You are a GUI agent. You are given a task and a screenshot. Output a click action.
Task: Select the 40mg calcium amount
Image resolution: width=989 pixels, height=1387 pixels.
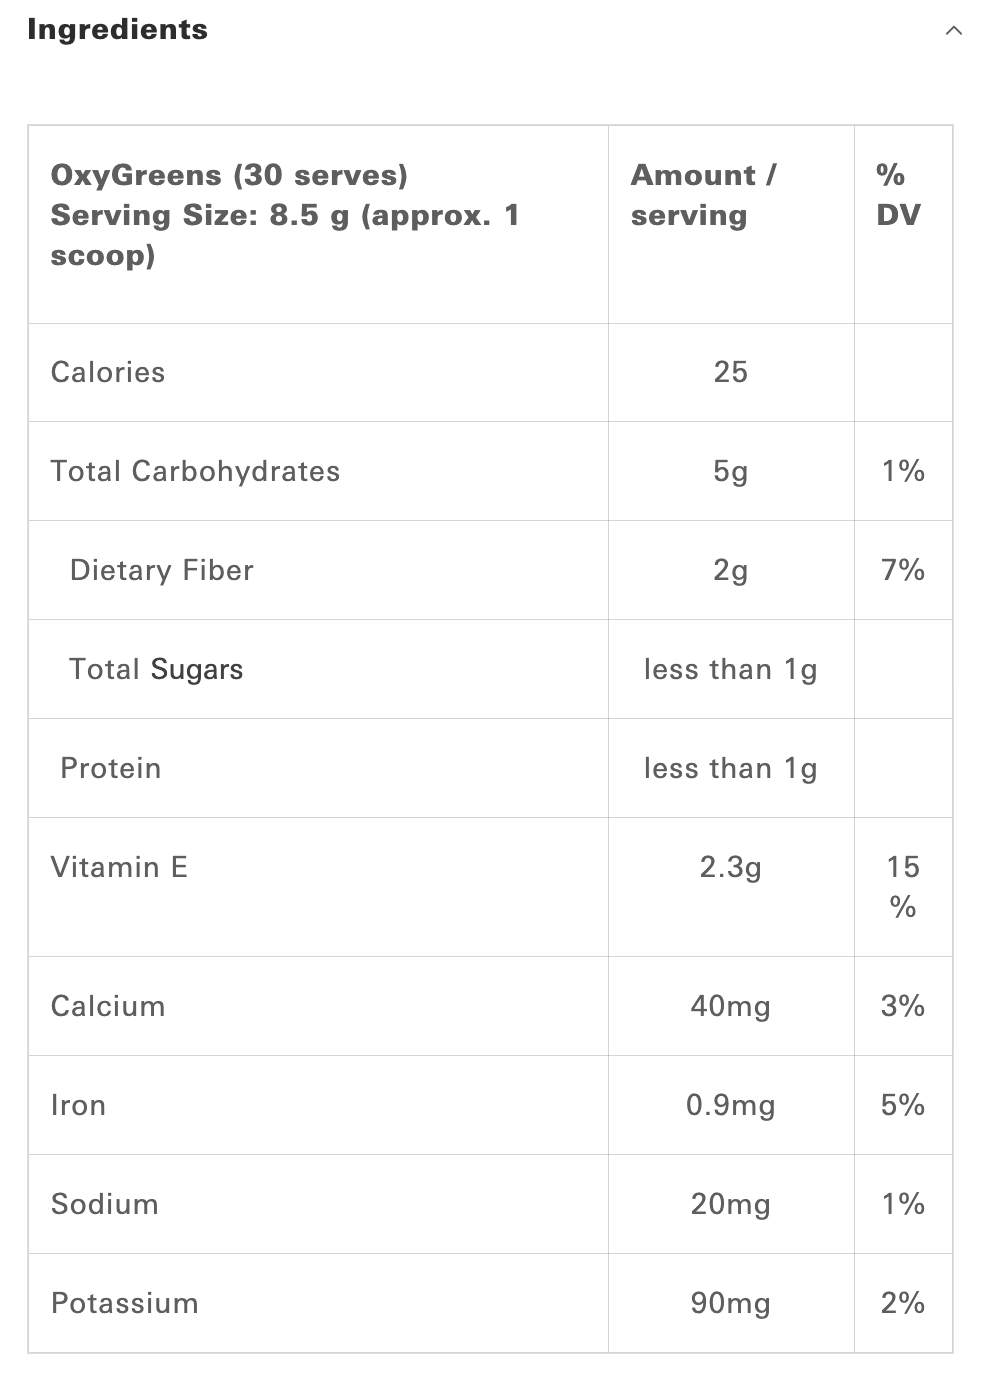pyautogui.click(x=730, y=1006)
